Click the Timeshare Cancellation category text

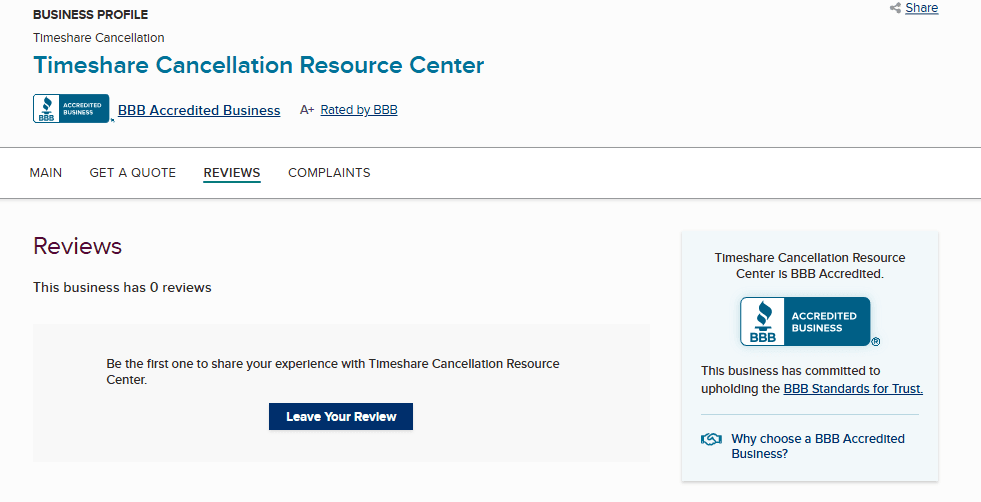point(99,38)
